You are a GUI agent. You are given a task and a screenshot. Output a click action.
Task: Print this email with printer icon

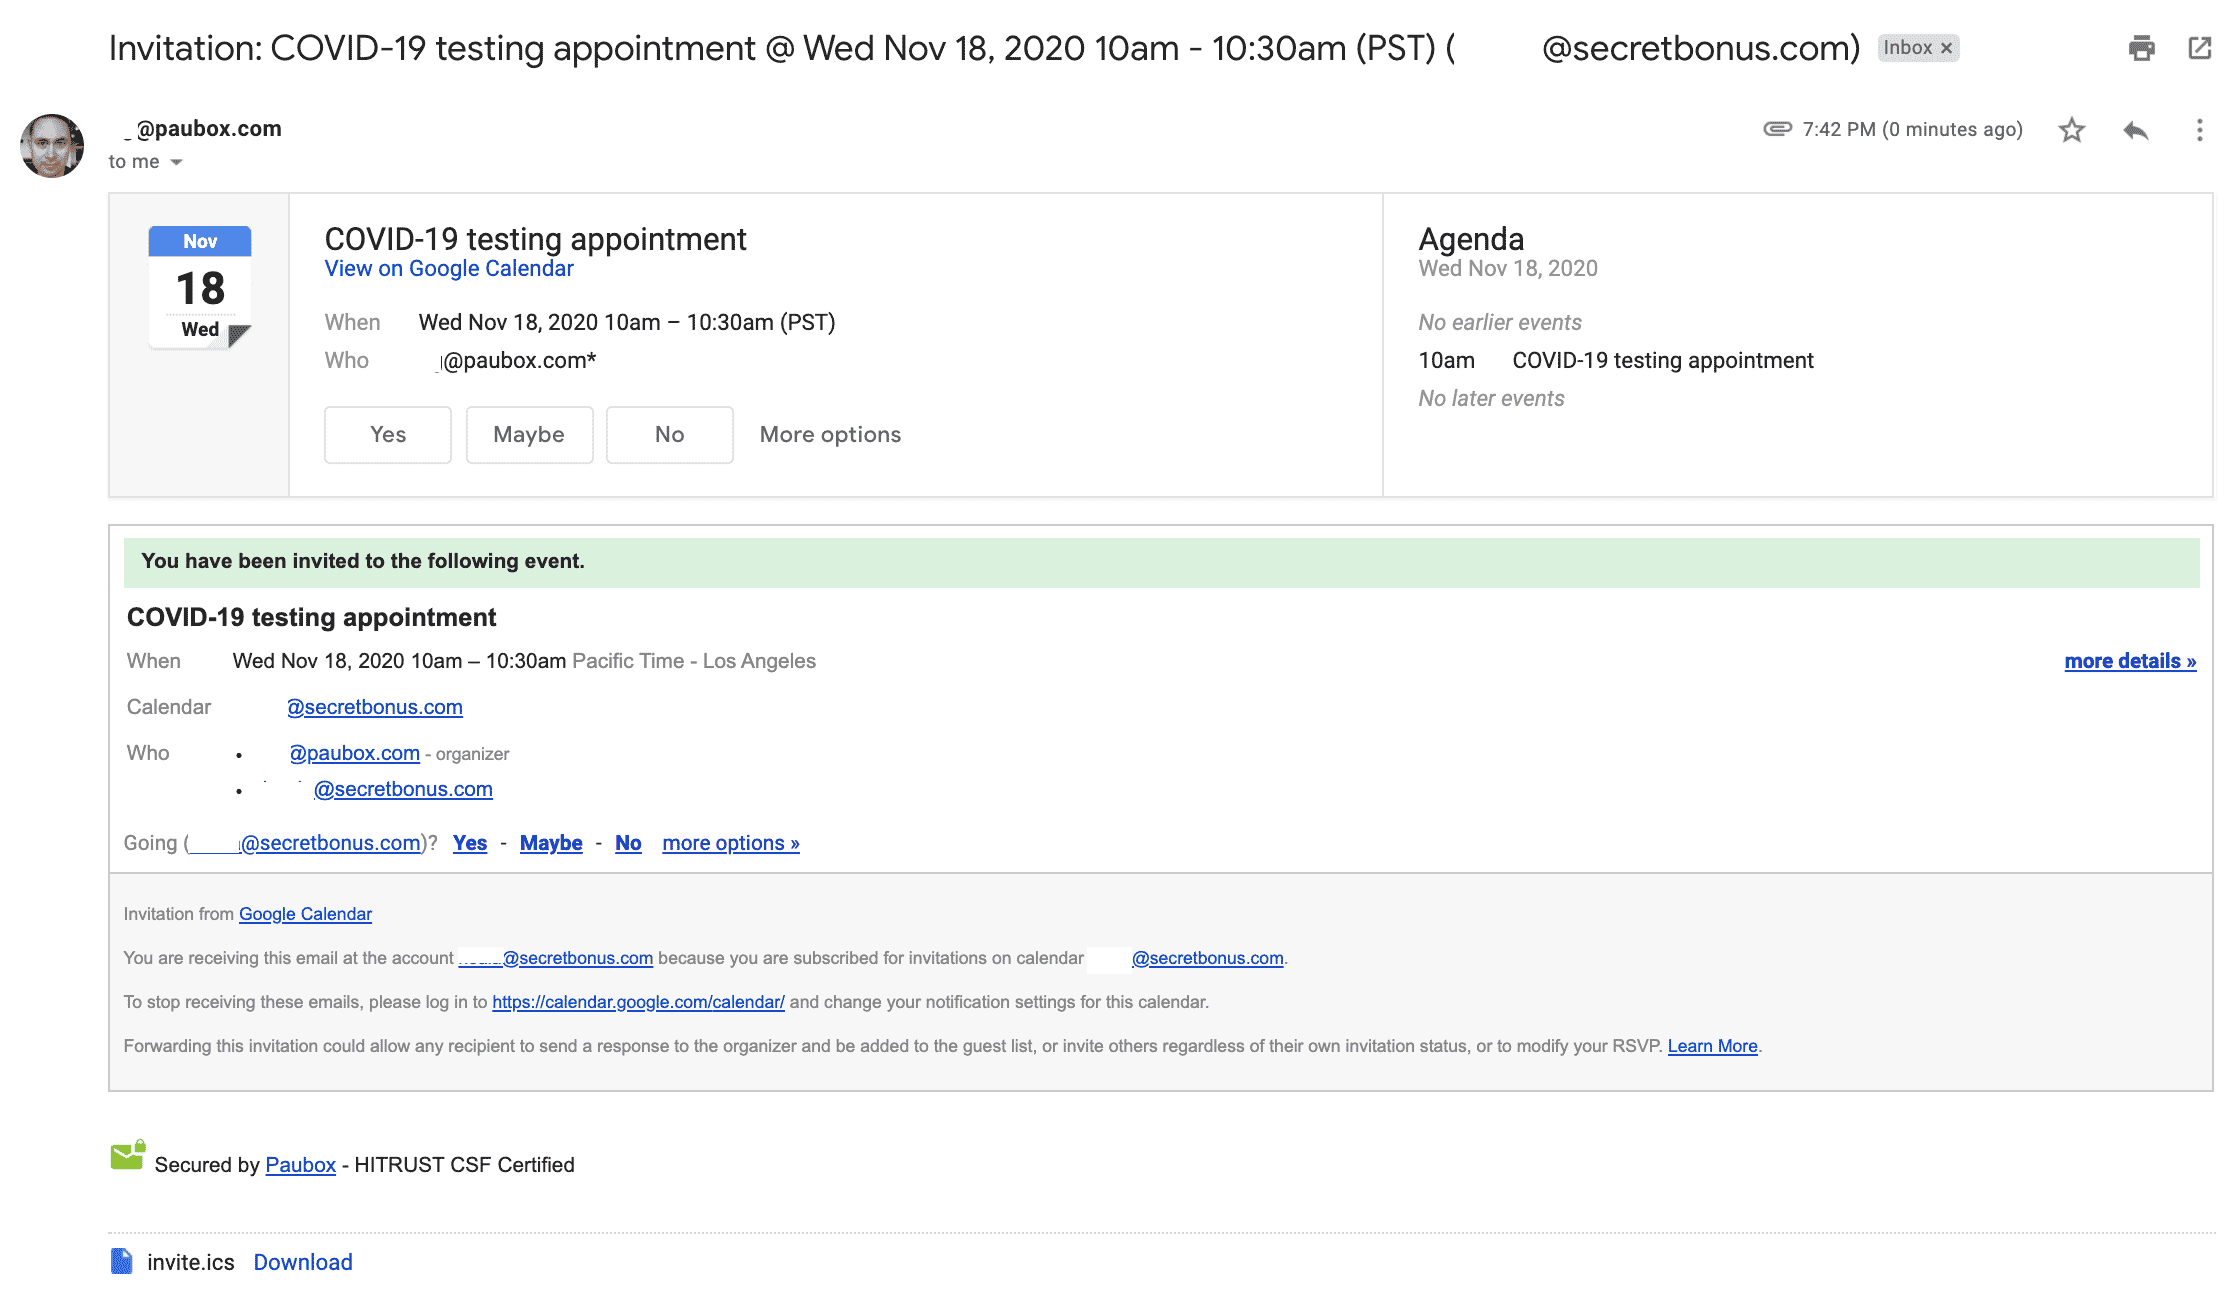(2141, 48)
